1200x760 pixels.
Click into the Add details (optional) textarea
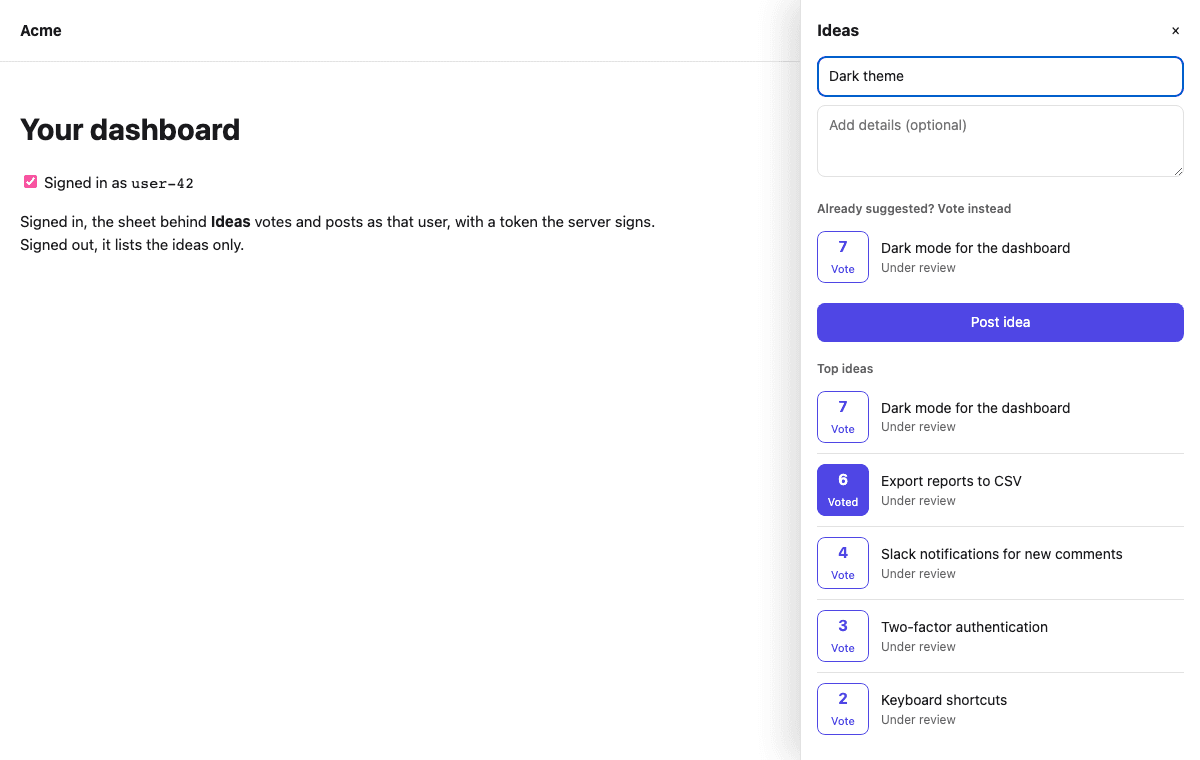[x=1000, y=141]
